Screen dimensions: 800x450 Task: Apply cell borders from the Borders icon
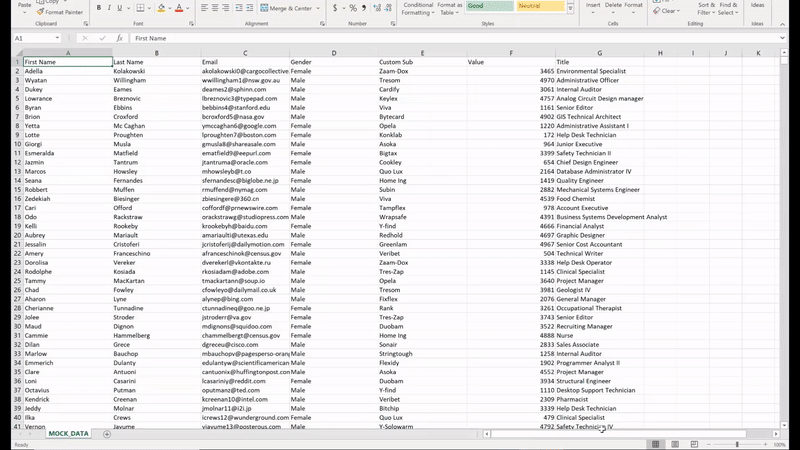140,8
